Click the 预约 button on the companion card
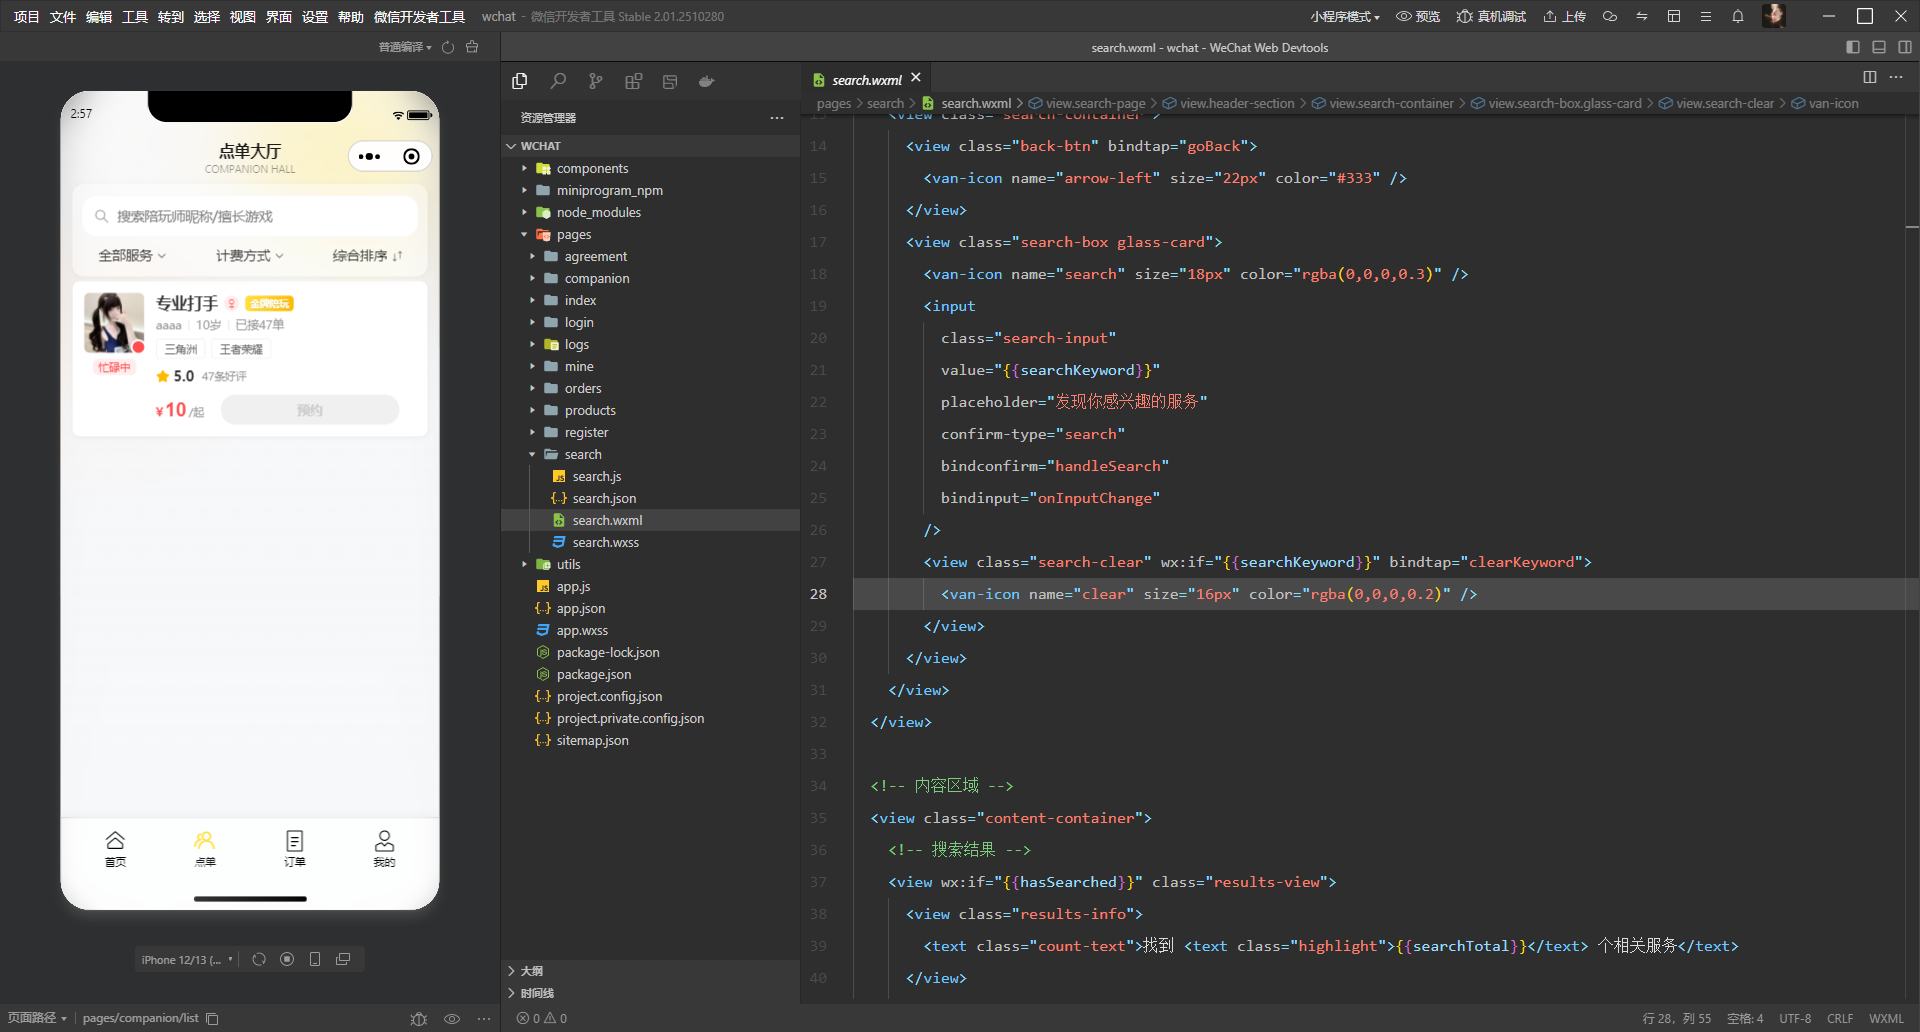1920x1032 pixels. [x=310, y=410]
